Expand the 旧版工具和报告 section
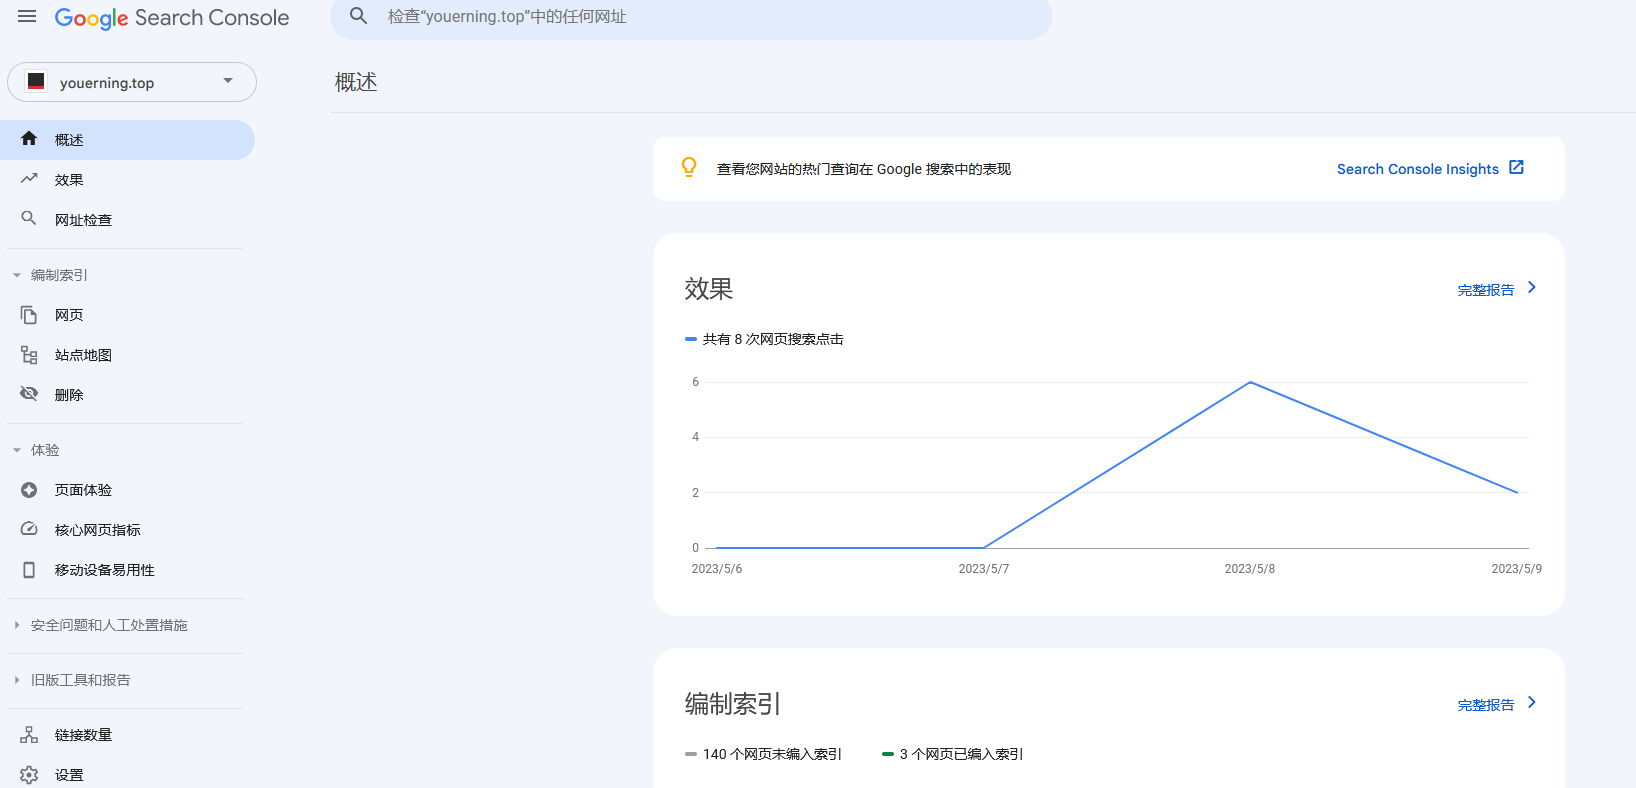The width and height of the screenshot is (1636, 788). [x=72, y=680]
